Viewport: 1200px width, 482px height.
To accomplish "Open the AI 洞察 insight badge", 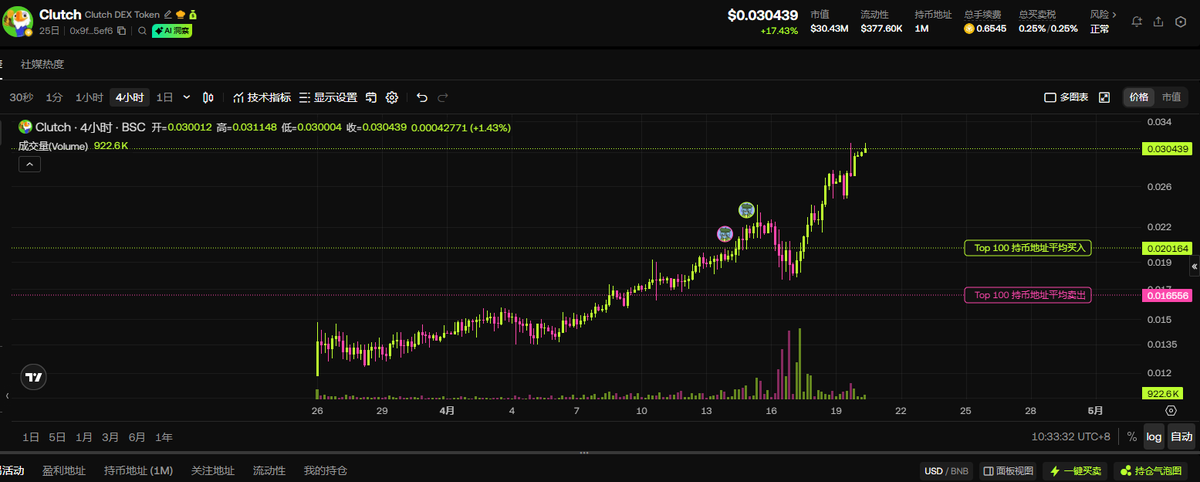I will pyautogui.click(x=172, y=31).
